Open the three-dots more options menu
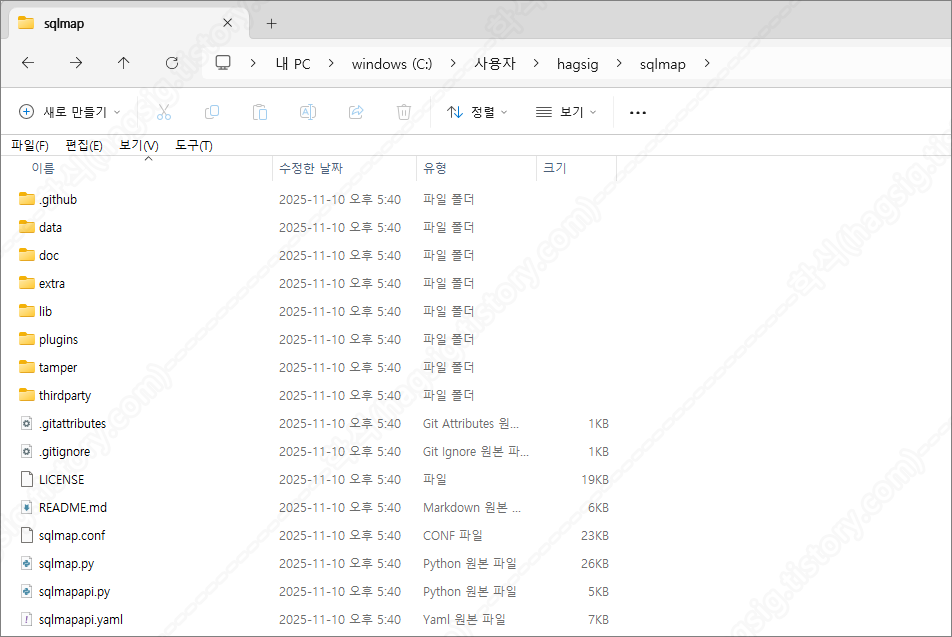 pos(638,112)
